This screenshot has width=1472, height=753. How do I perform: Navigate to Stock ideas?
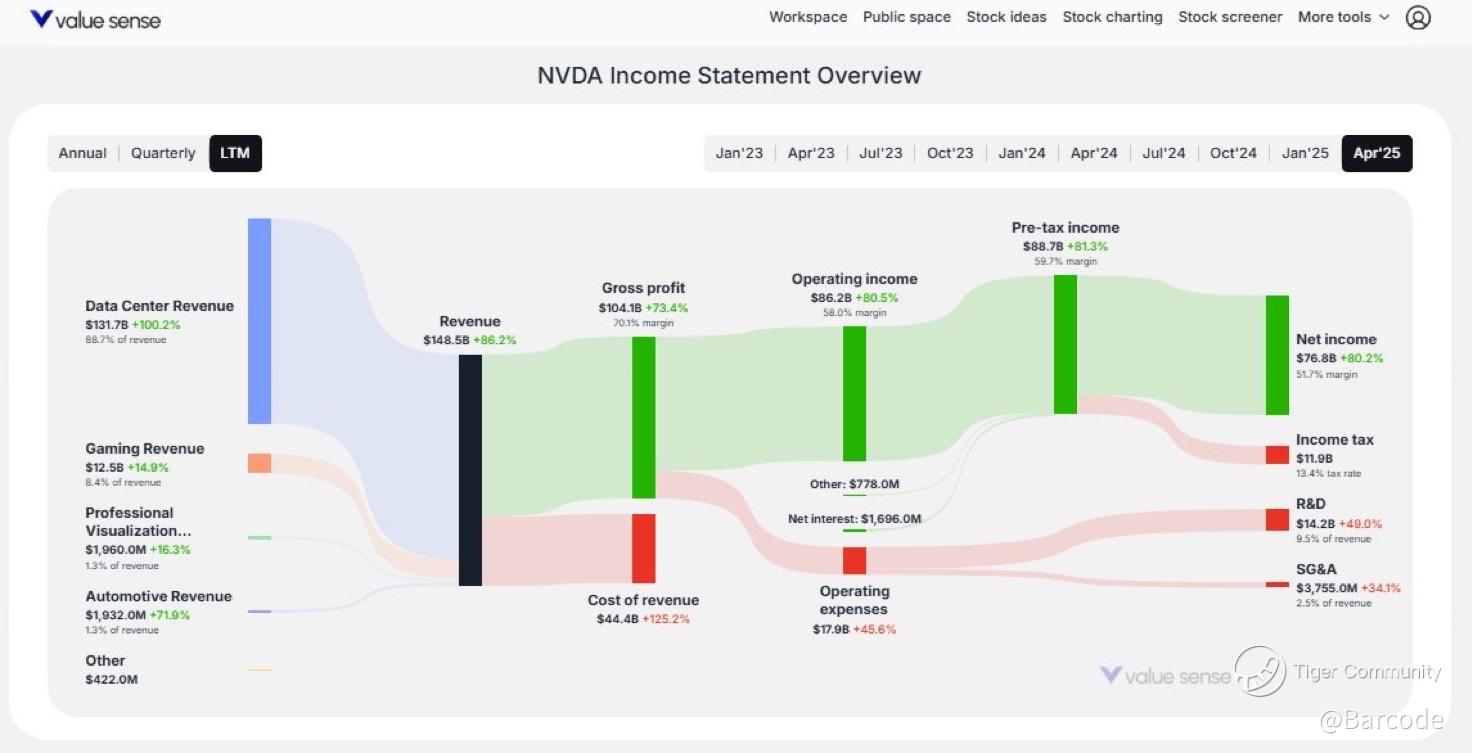(1007, 17)
